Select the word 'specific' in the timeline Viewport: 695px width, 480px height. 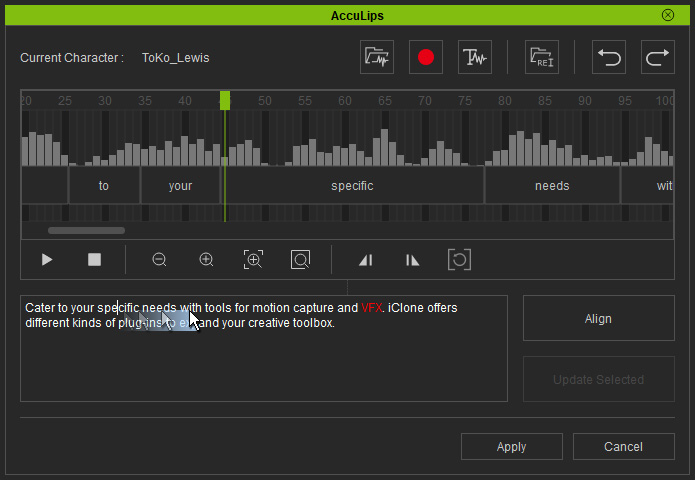click(352, 186)
